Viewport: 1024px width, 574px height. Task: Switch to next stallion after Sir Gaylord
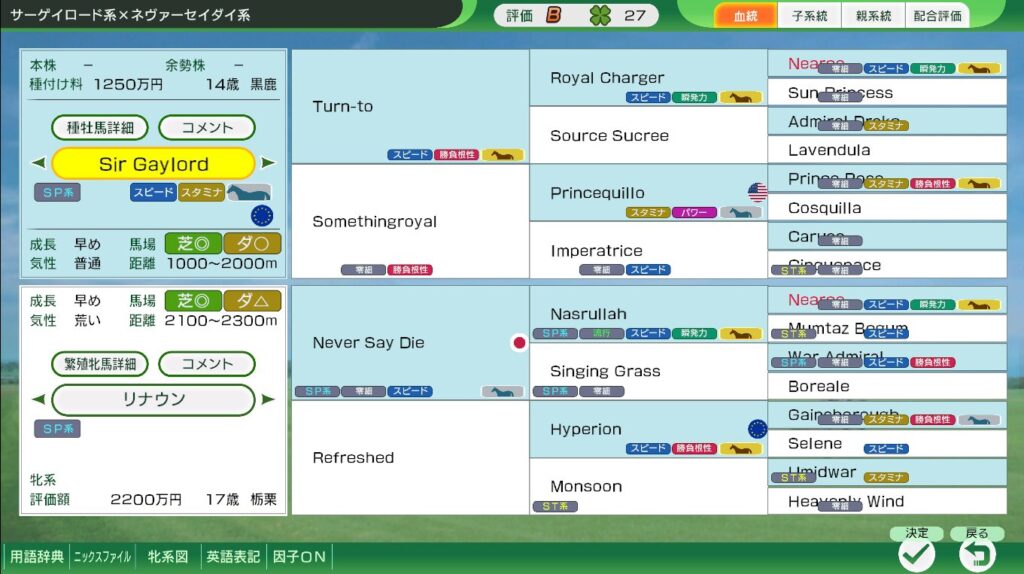pyautogui.click(x=268, y=163)
